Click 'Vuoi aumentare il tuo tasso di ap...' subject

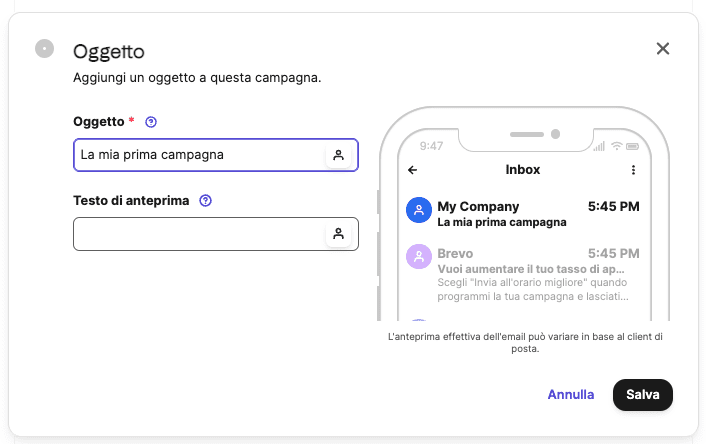531,269
